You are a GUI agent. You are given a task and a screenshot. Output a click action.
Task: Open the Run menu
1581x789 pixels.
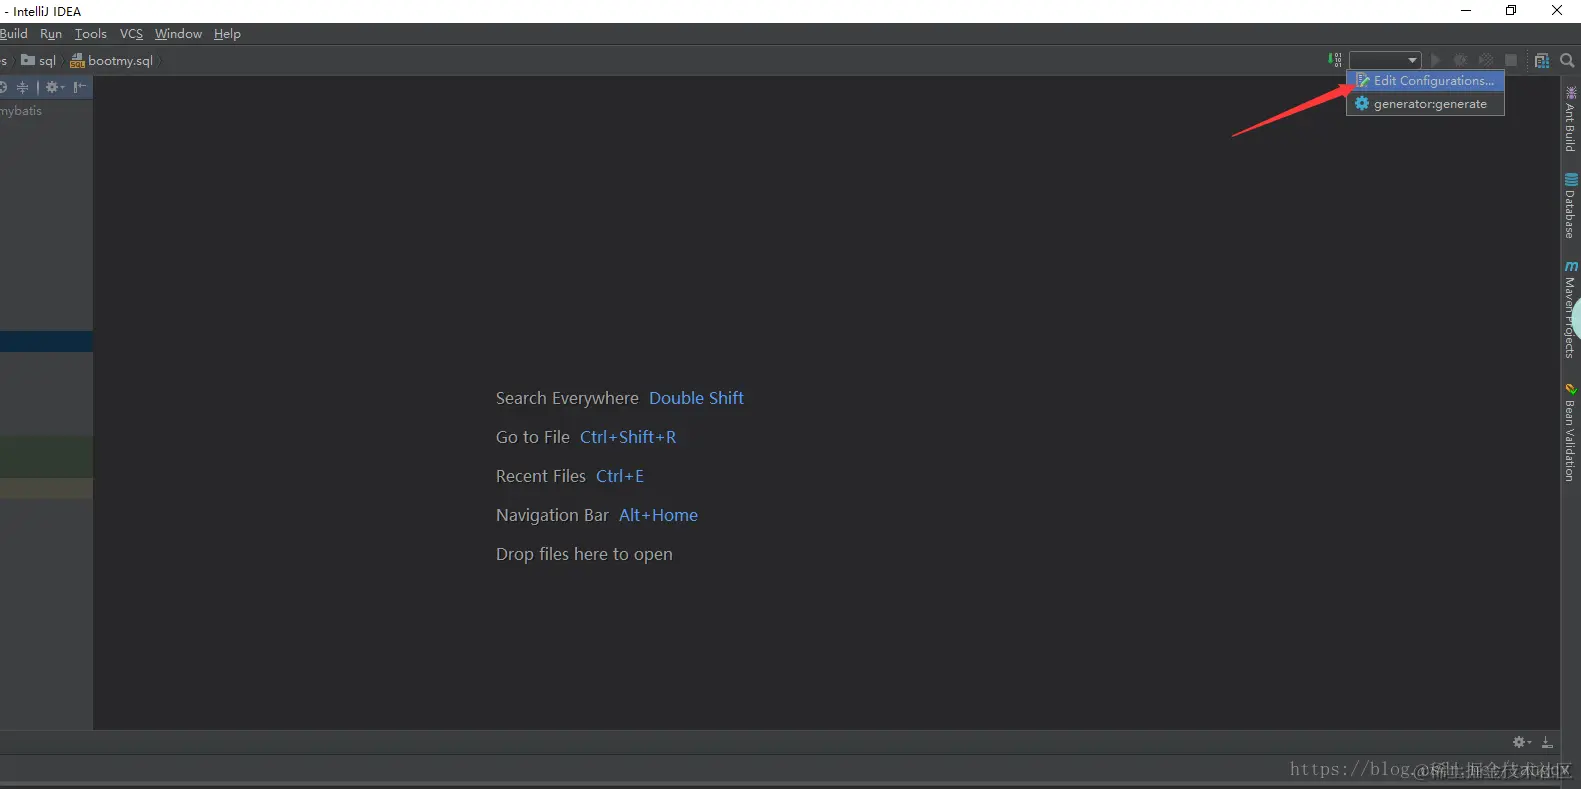tap(51, 34)
